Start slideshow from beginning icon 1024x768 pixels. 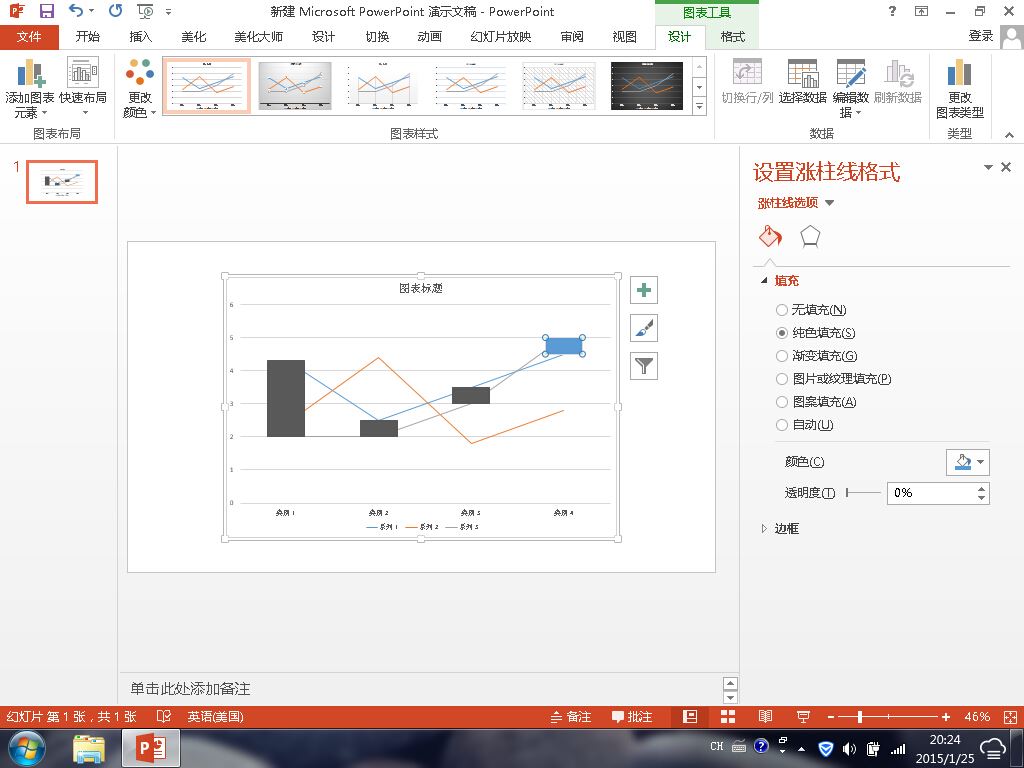[146, 11]
